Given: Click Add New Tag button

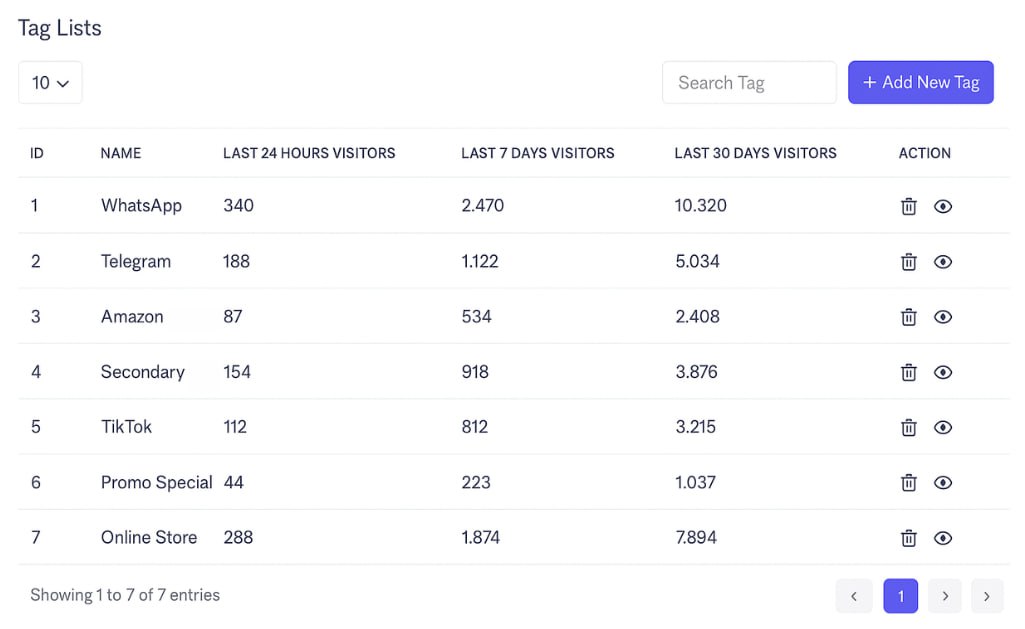Looking at the screenshot, I should pos(920,83).
